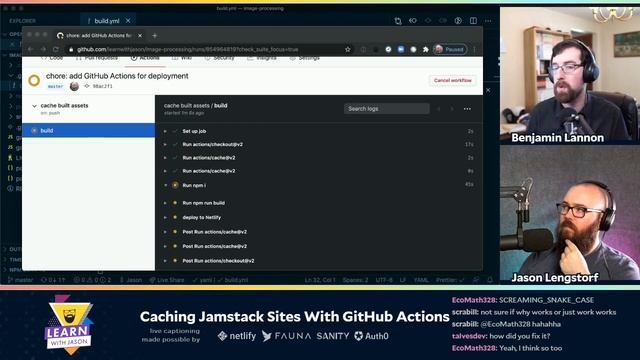The width and height of the screenshot is (640, 360).
Task: Open the Pull requests tab on GitHub
Action: (97, 58)
